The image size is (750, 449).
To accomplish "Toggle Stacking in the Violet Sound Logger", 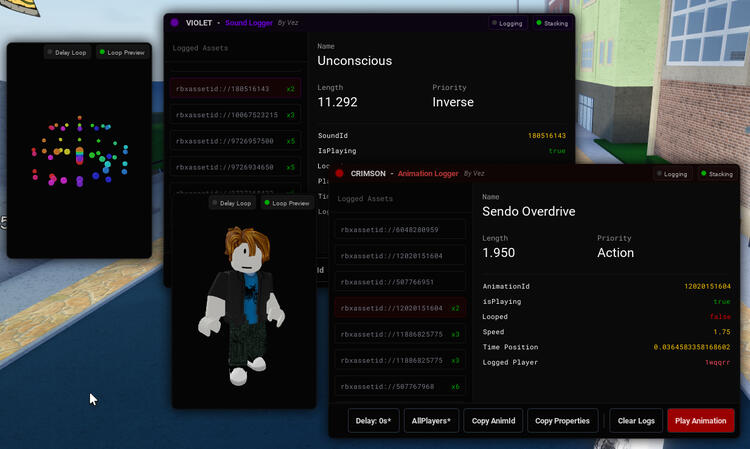I will pyautogui.click(x=552, y=23).
